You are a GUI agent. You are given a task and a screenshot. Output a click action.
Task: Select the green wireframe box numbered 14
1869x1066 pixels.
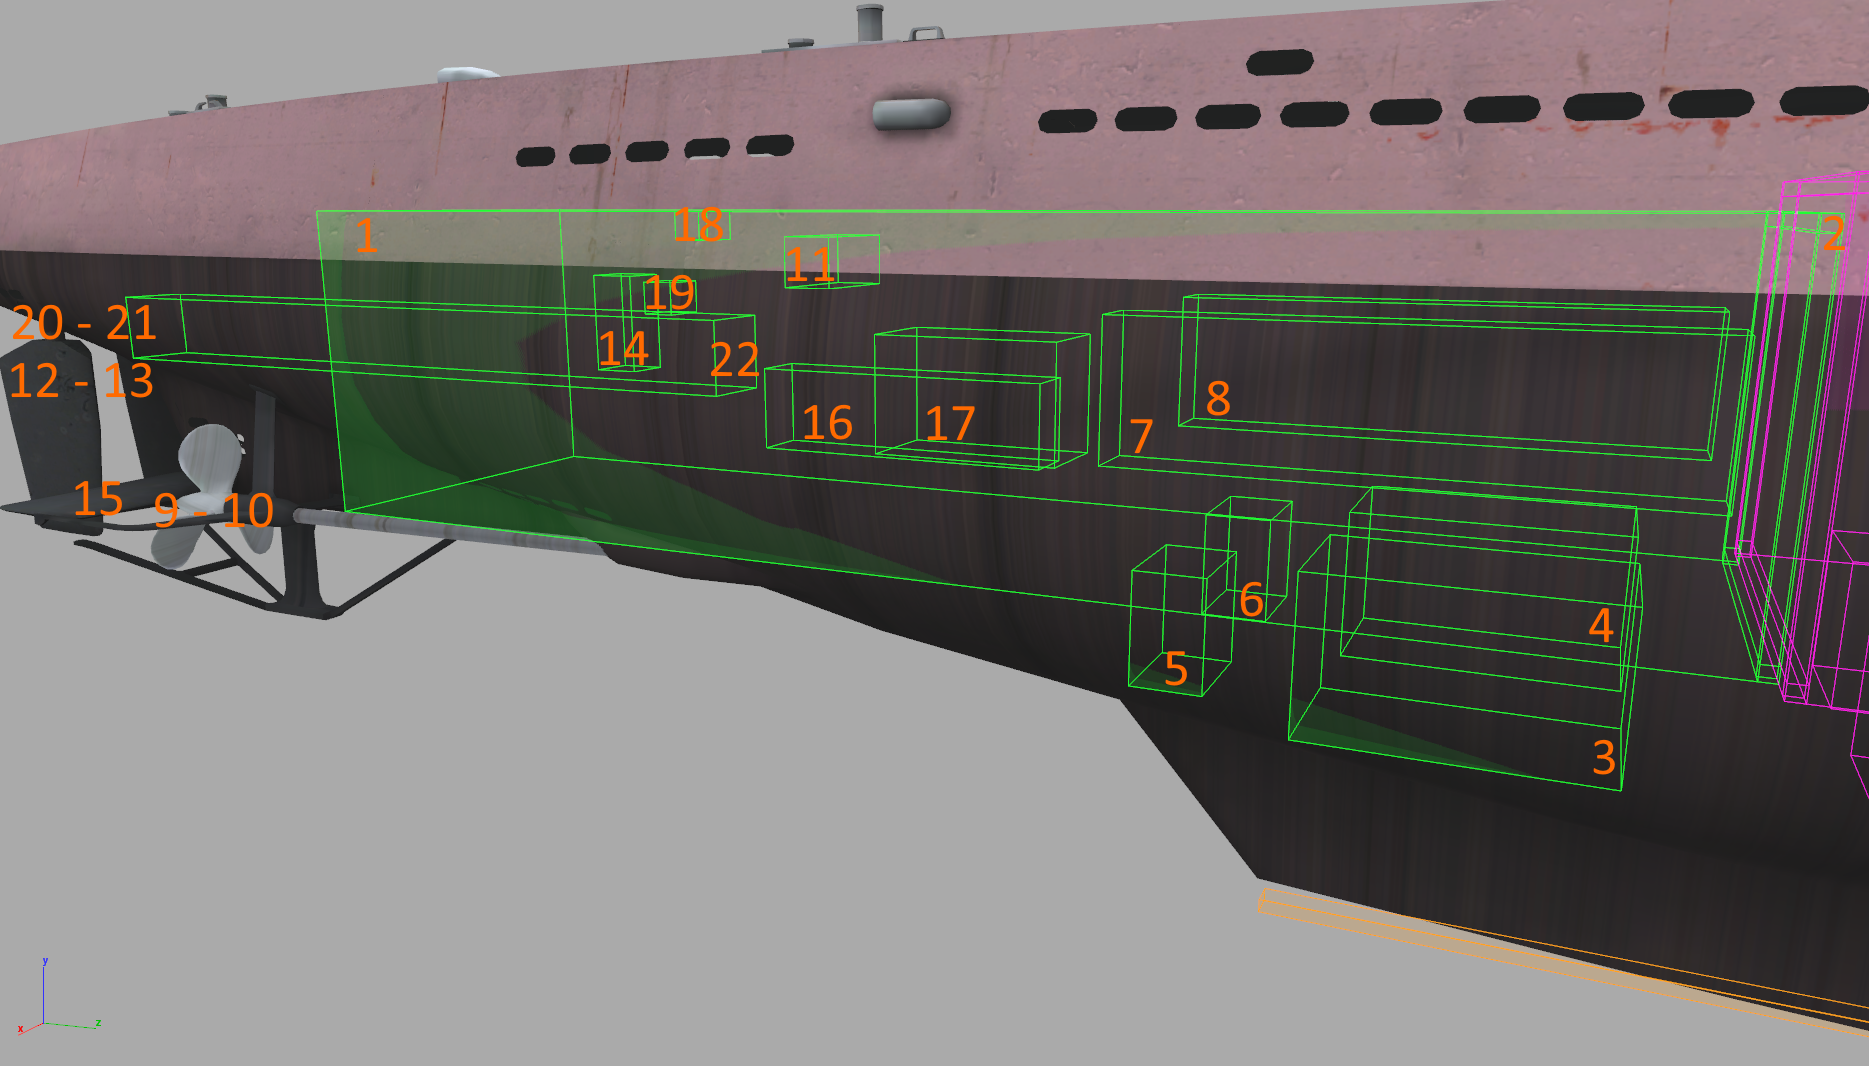point(627,322)
